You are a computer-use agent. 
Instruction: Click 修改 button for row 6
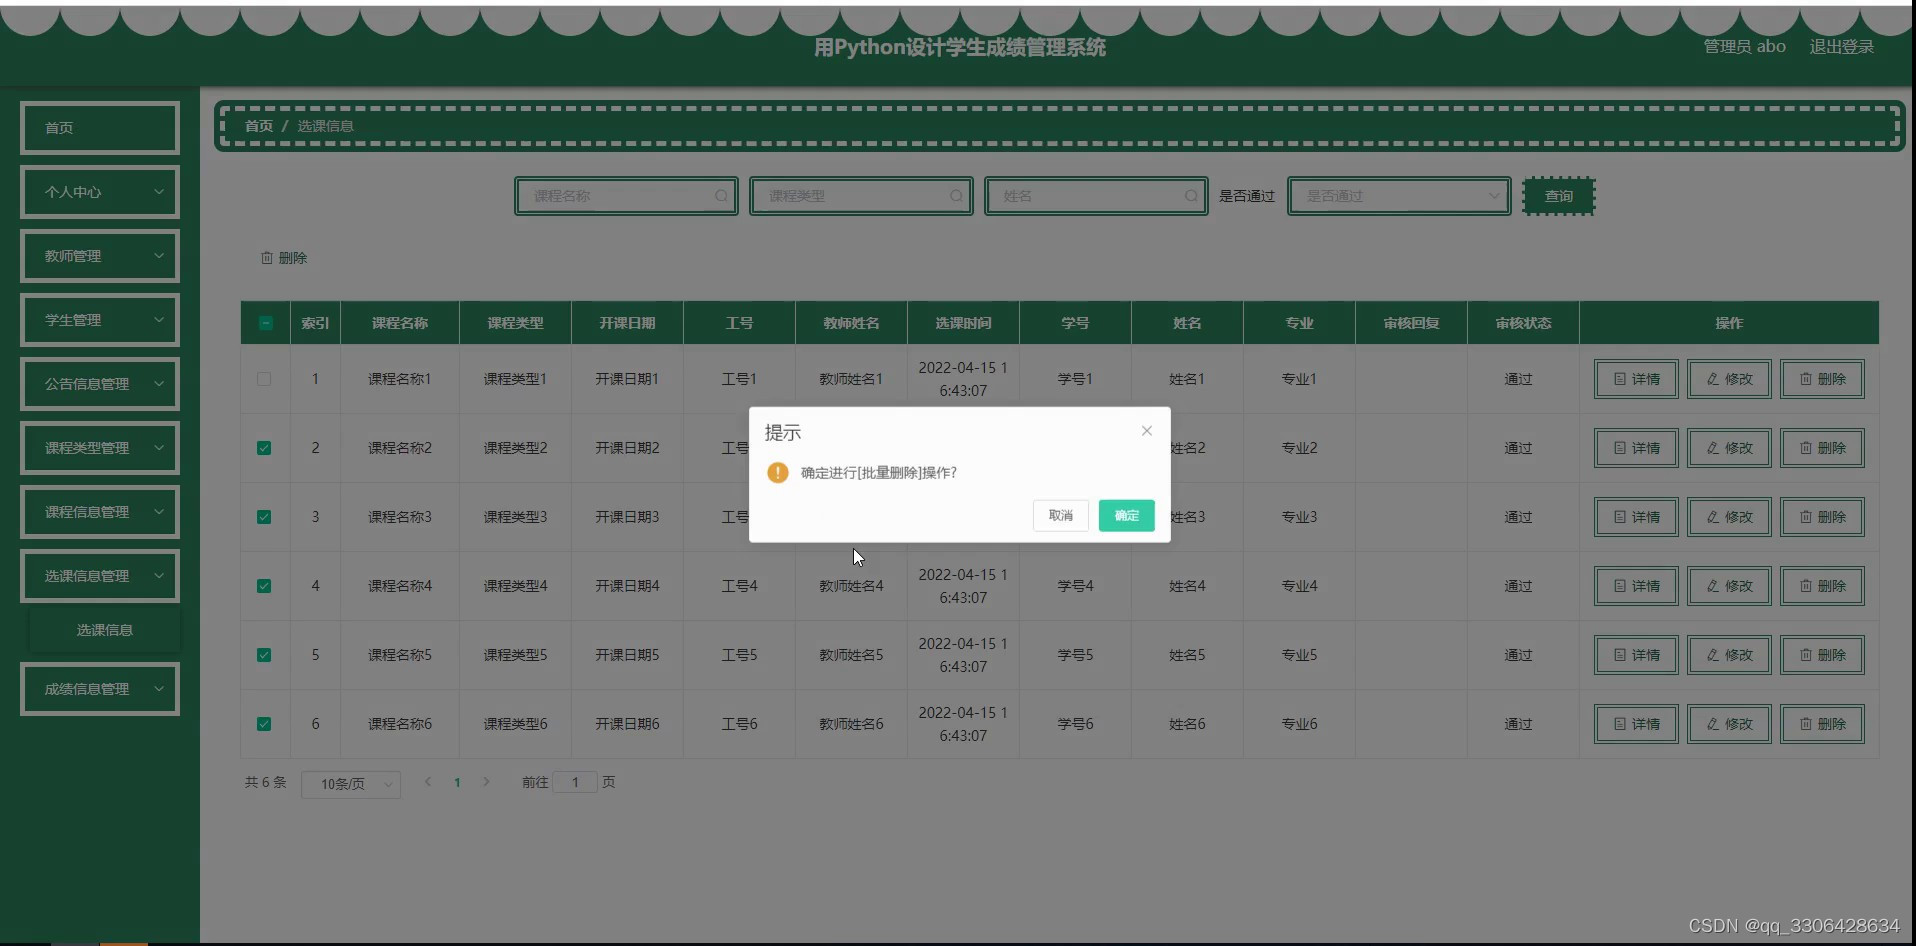[1729, 724]
